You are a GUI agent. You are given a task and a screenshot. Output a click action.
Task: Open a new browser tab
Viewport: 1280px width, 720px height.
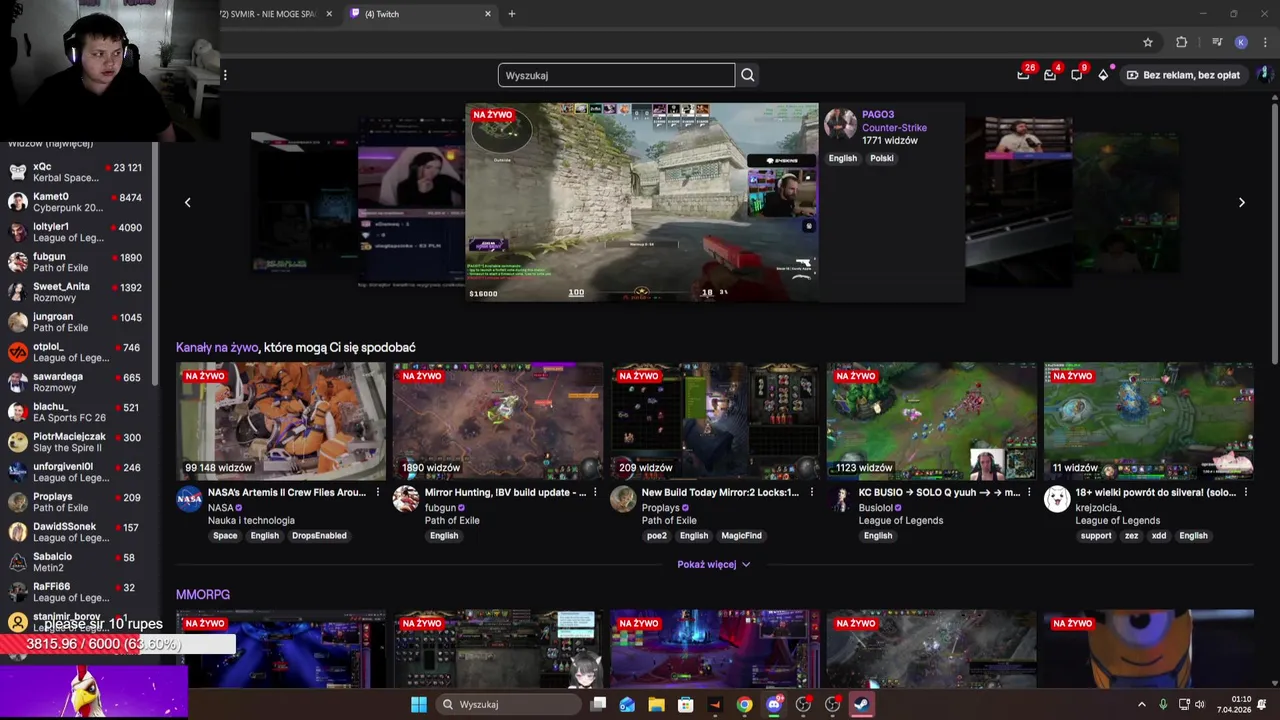(512, 14)
